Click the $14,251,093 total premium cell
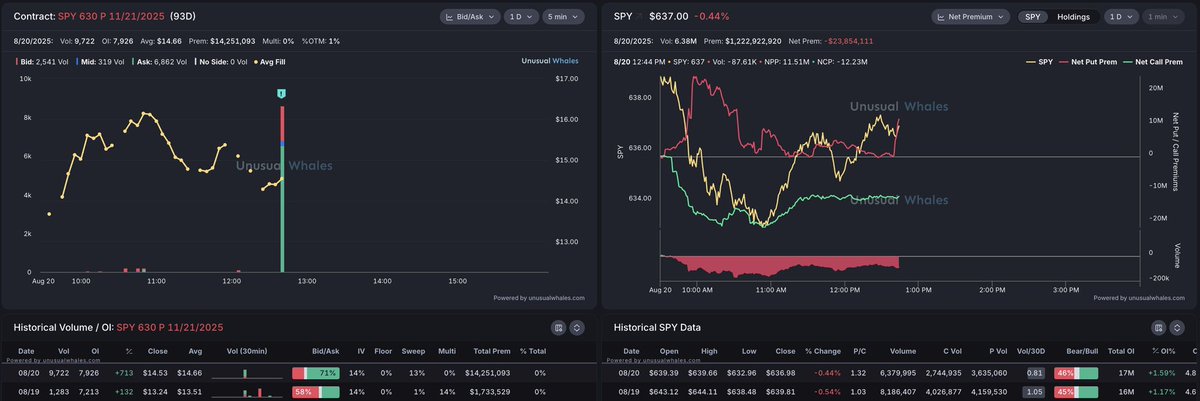The width and height of the screenshot is (1200, 401). point(486,372)
